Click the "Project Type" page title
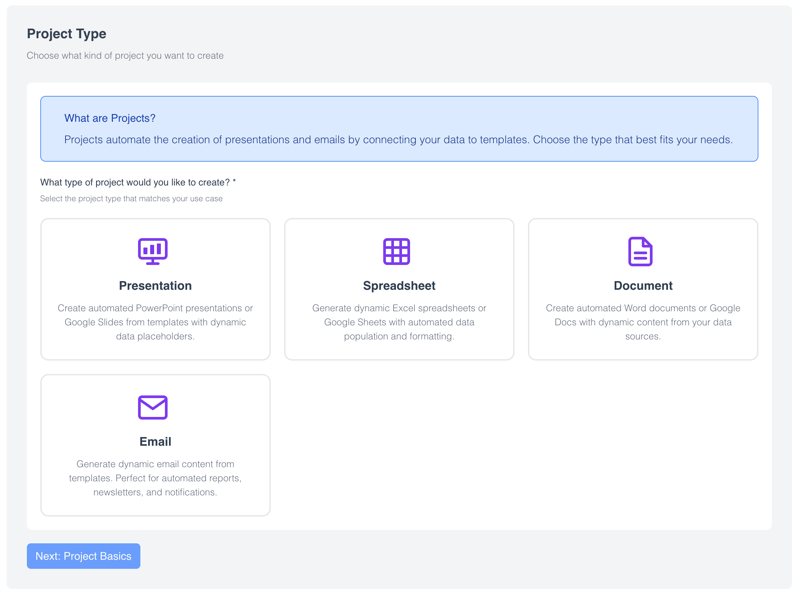The image size is (800, 597). (66, 34)
